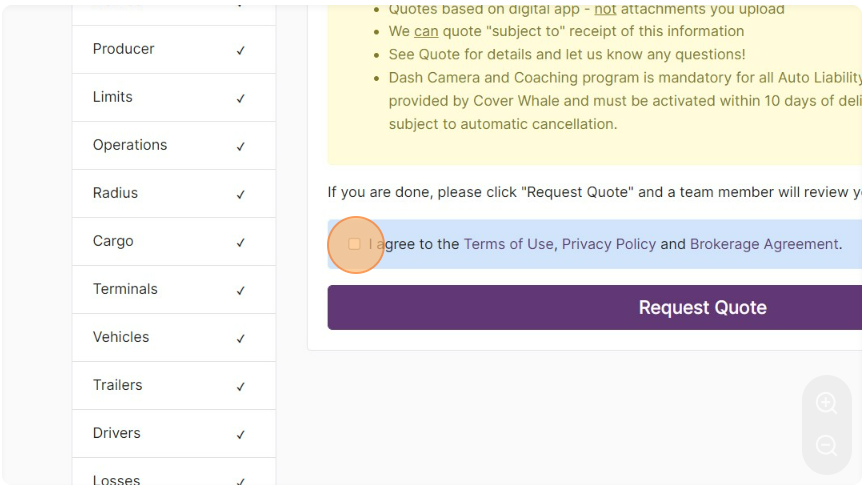Check the agree to terms checkbox
Image resolution: width=867 pixels, height=496 pixels.
pos(354,244)
